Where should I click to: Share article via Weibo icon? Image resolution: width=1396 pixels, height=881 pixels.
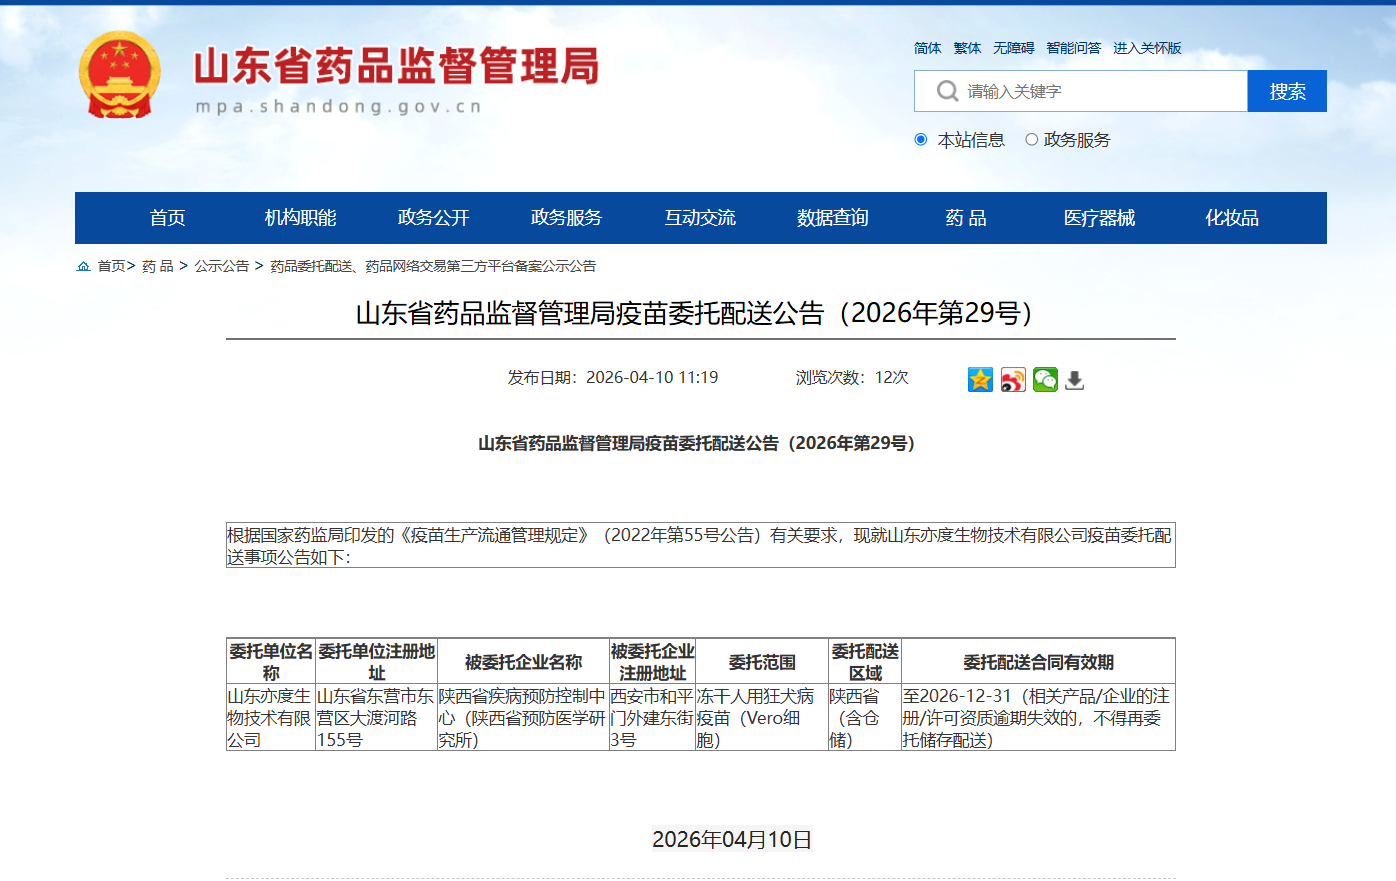tap(1013, 380)
